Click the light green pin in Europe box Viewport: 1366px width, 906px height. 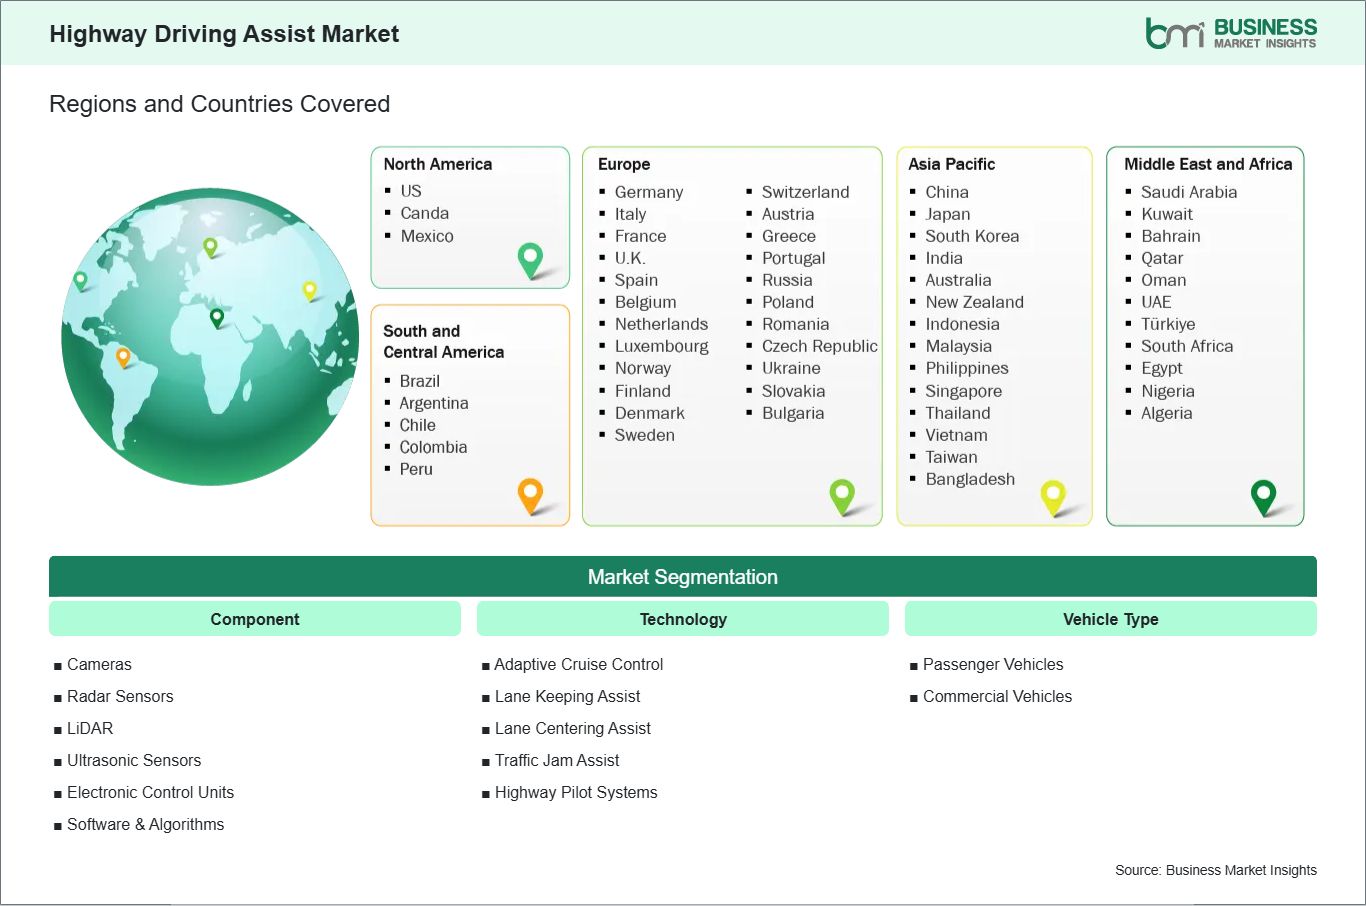click(842, 496)
